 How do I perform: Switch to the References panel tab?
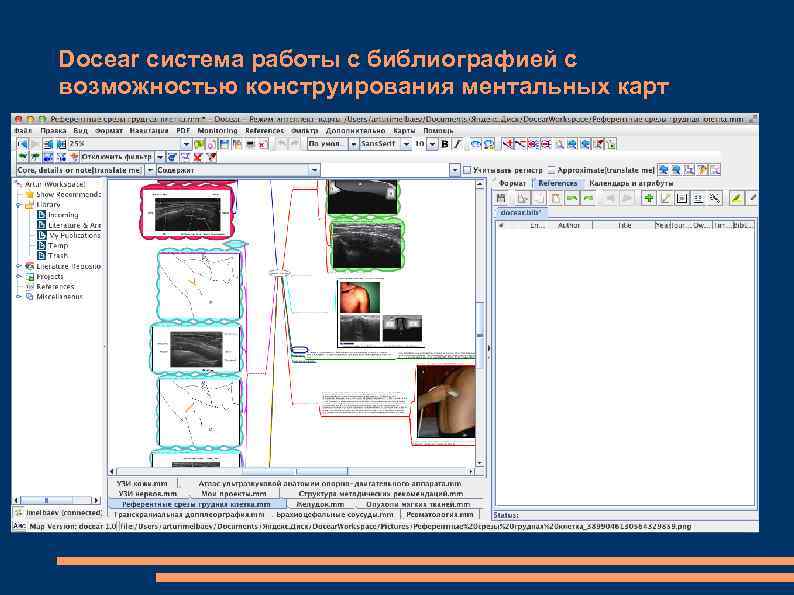pos(558,183)
